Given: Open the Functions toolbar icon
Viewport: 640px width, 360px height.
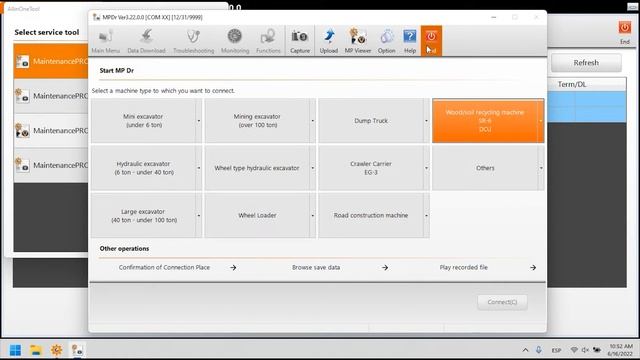Looking at the screenshot, I should coord(268,41).
